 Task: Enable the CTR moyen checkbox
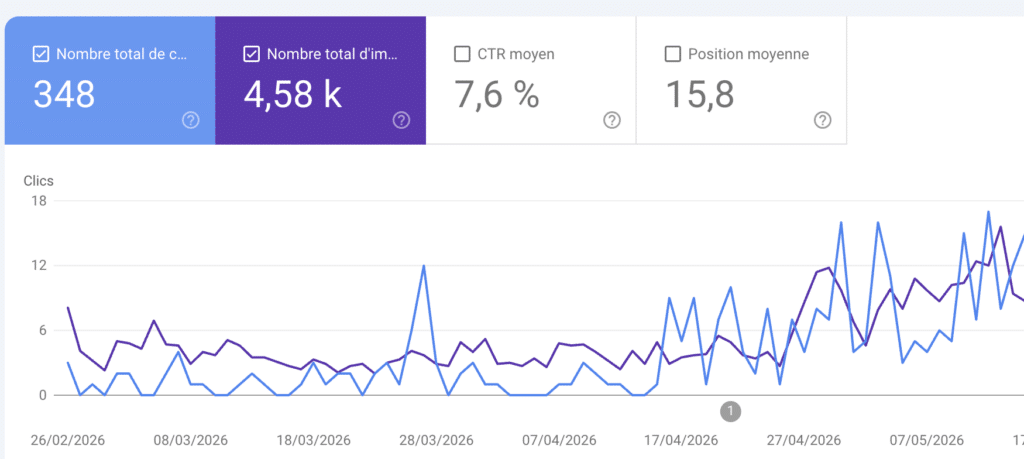pyautogui.click(x=462, y=54)
